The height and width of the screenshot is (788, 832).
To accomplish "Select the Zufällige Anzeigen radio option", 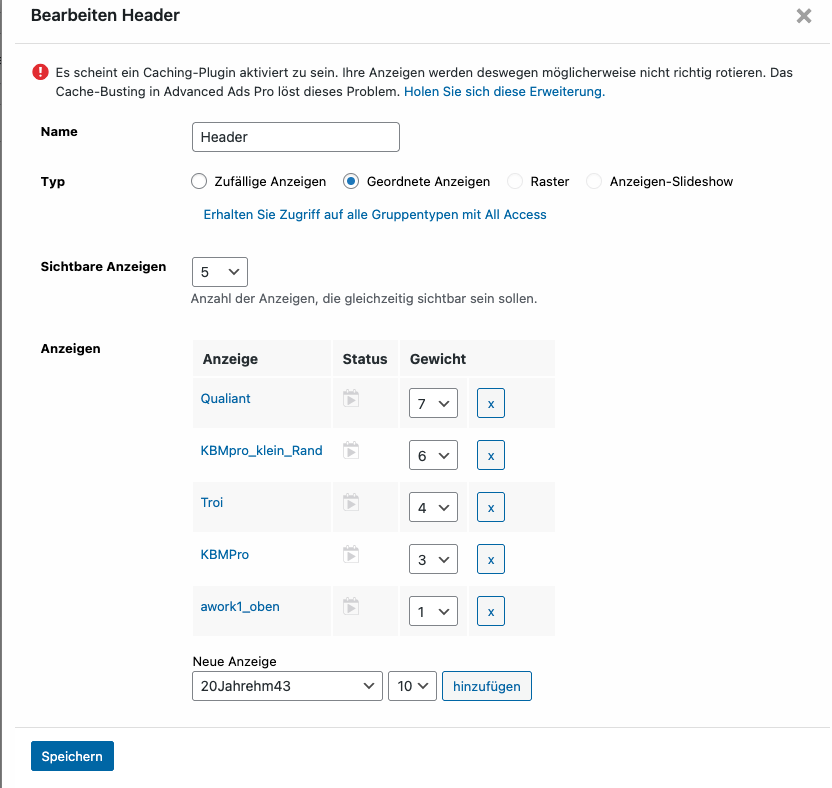I will click(199, 181).
